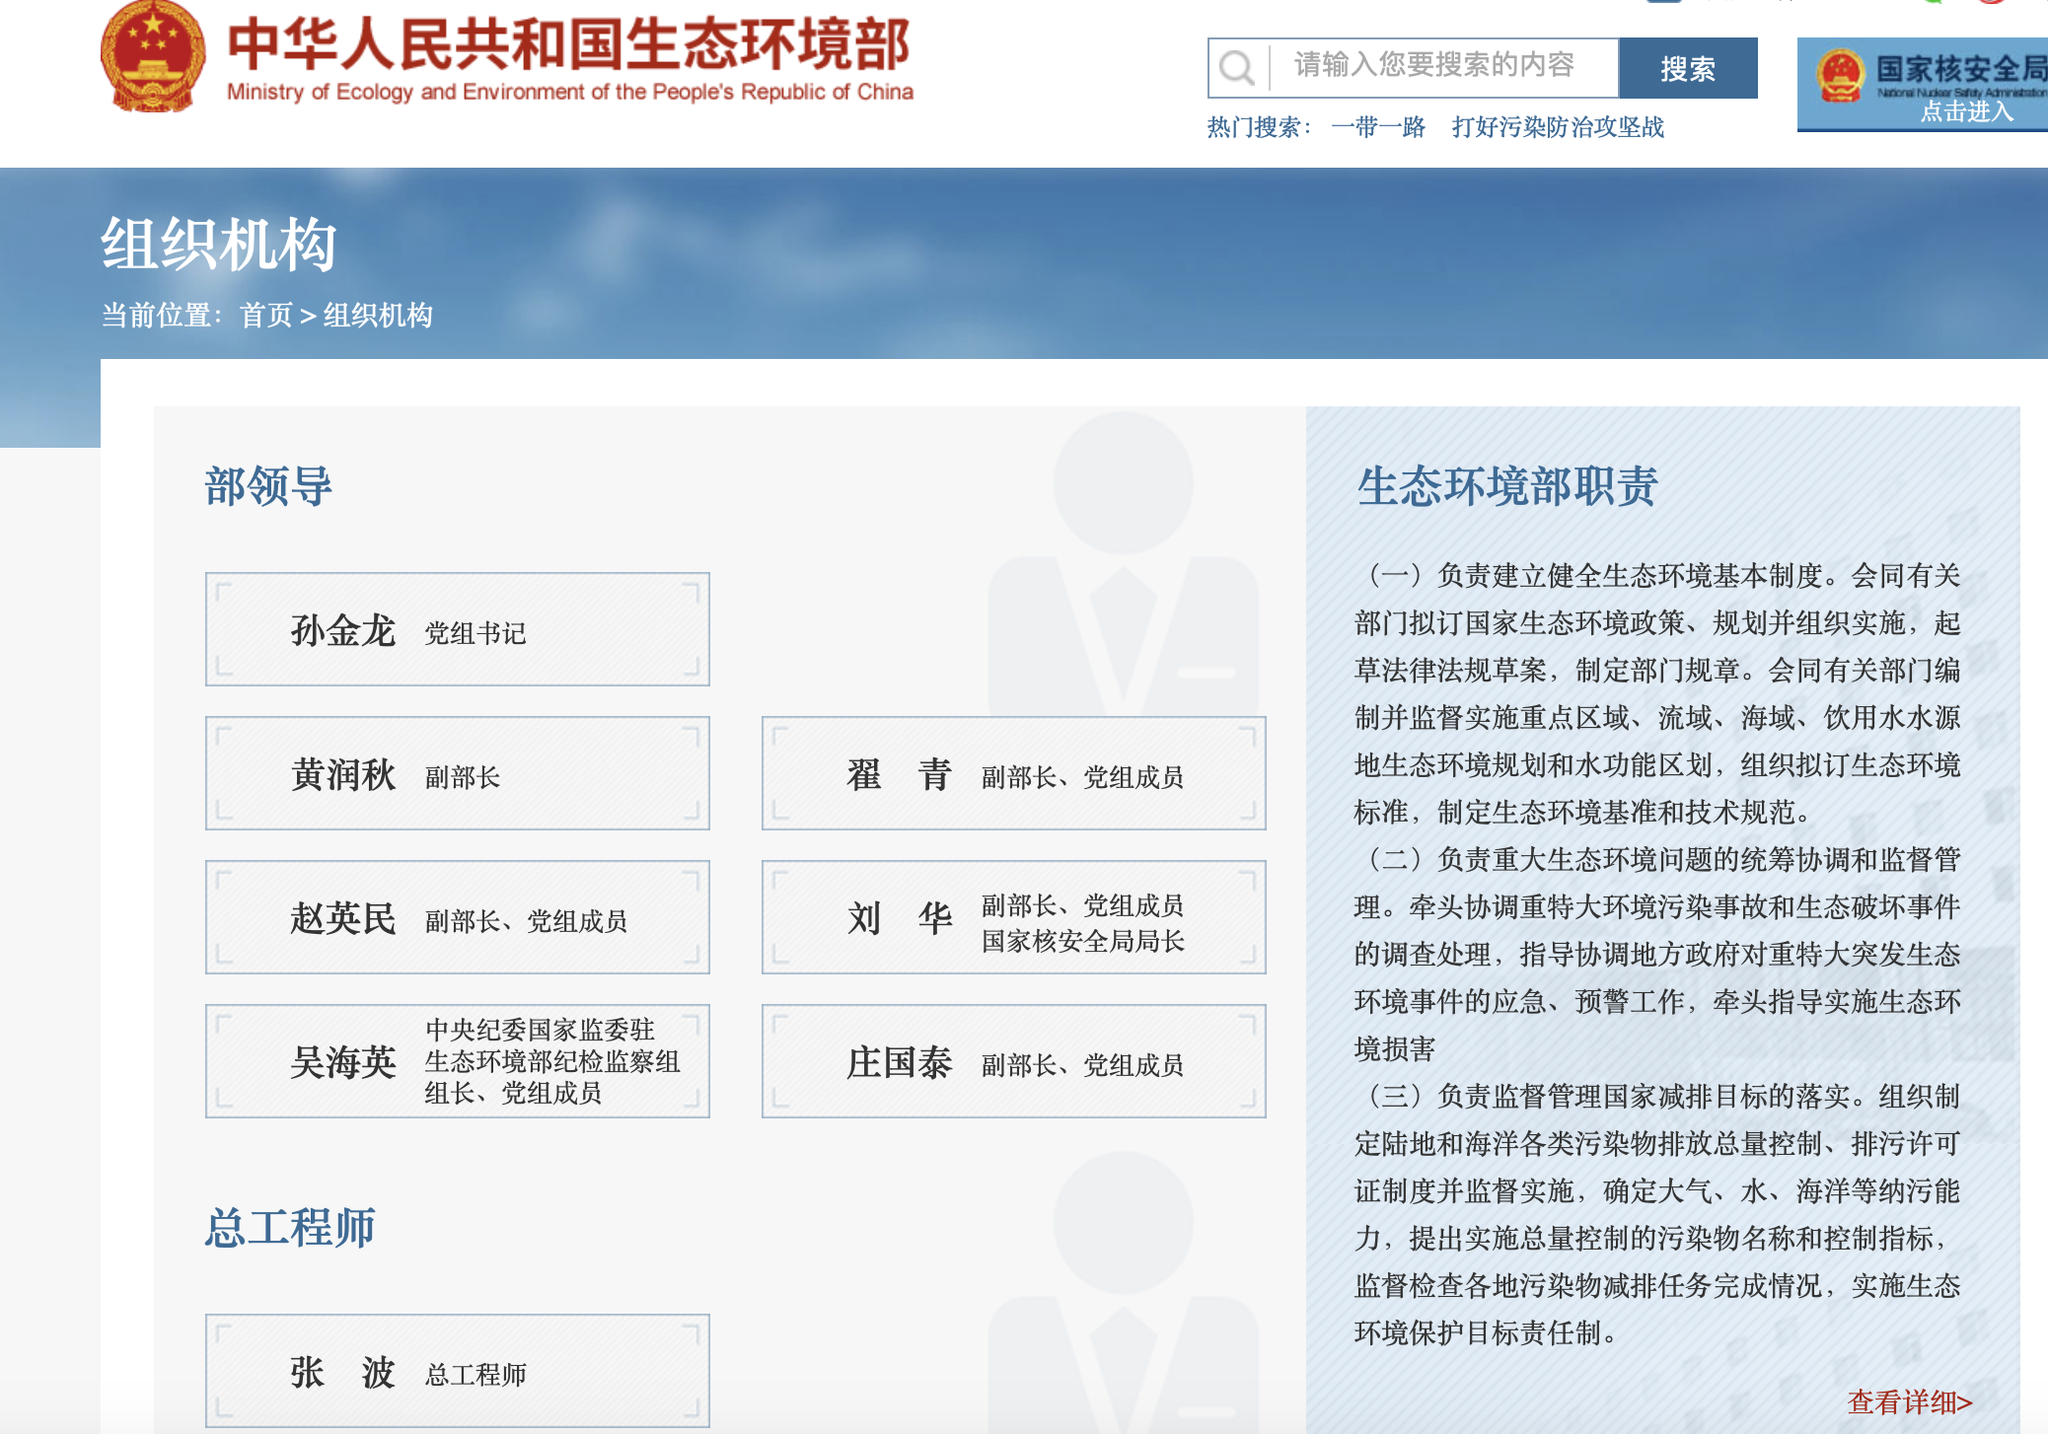The height and width of the screenshot is (1434, 2048).
Task: Click the 总工程师 section heading
Action: point(290,1228)
